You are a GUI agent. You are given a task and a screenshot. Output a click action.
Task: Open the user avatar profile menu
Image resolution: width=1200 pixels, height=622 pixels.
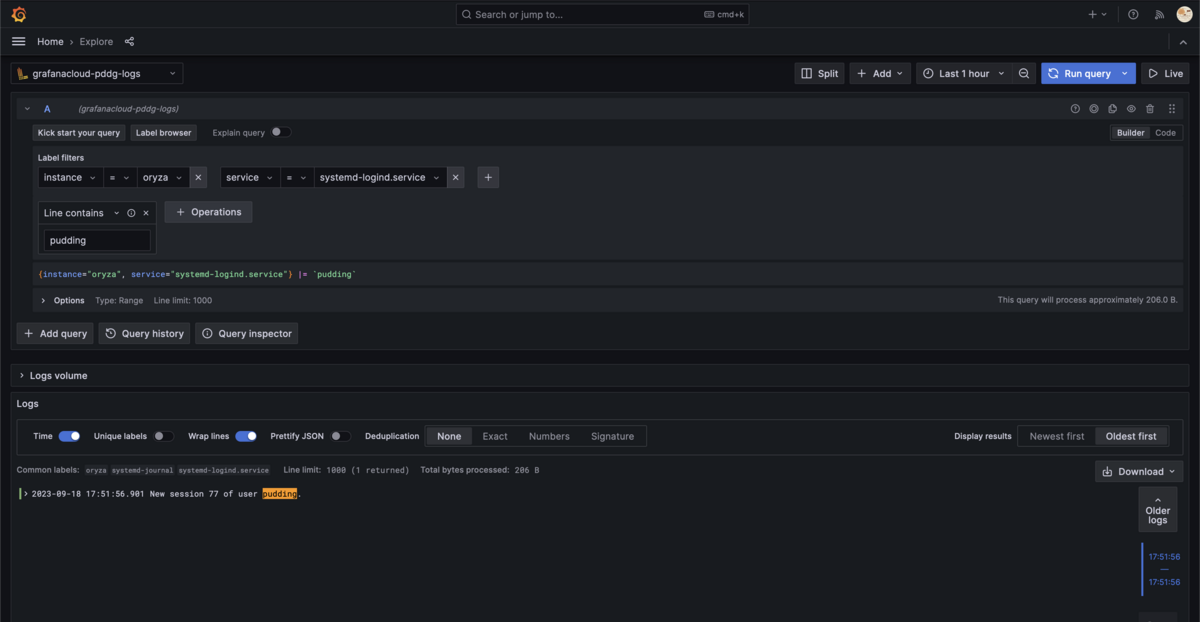1184,14
